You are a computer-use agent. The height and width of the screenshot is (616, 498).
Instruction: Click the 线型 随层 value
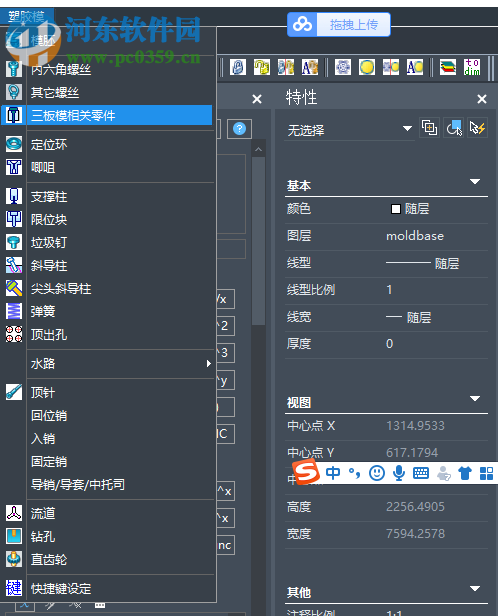423,263
